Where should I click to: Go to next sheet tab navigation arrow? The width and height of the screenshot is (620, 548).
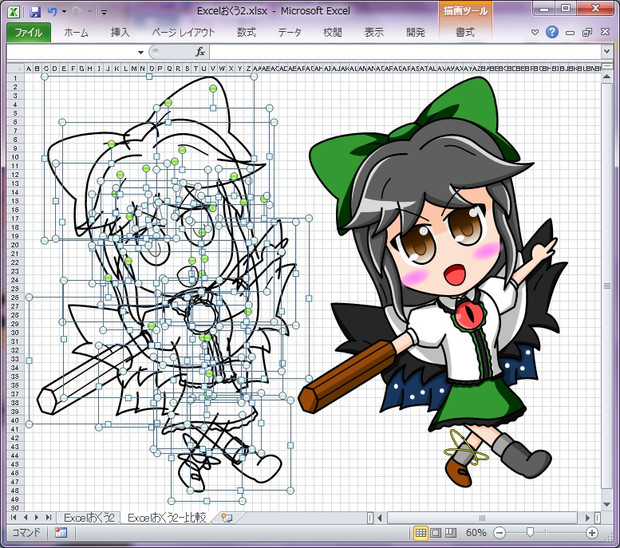point(37,517)
